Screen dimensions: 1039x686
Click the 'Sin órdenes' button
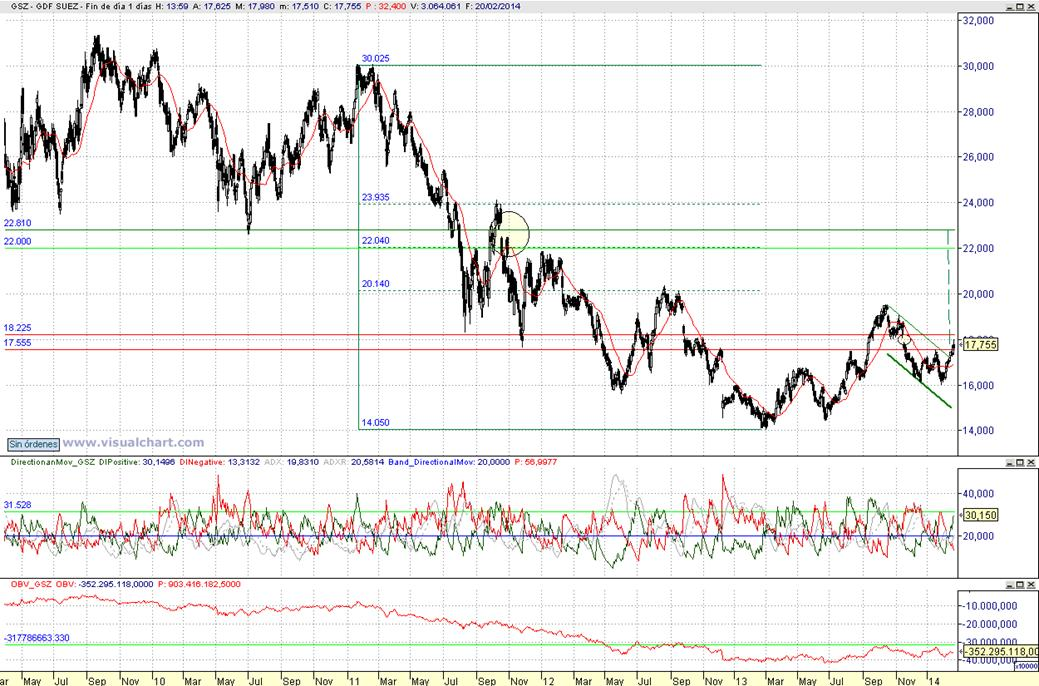[x=33, y=444]
